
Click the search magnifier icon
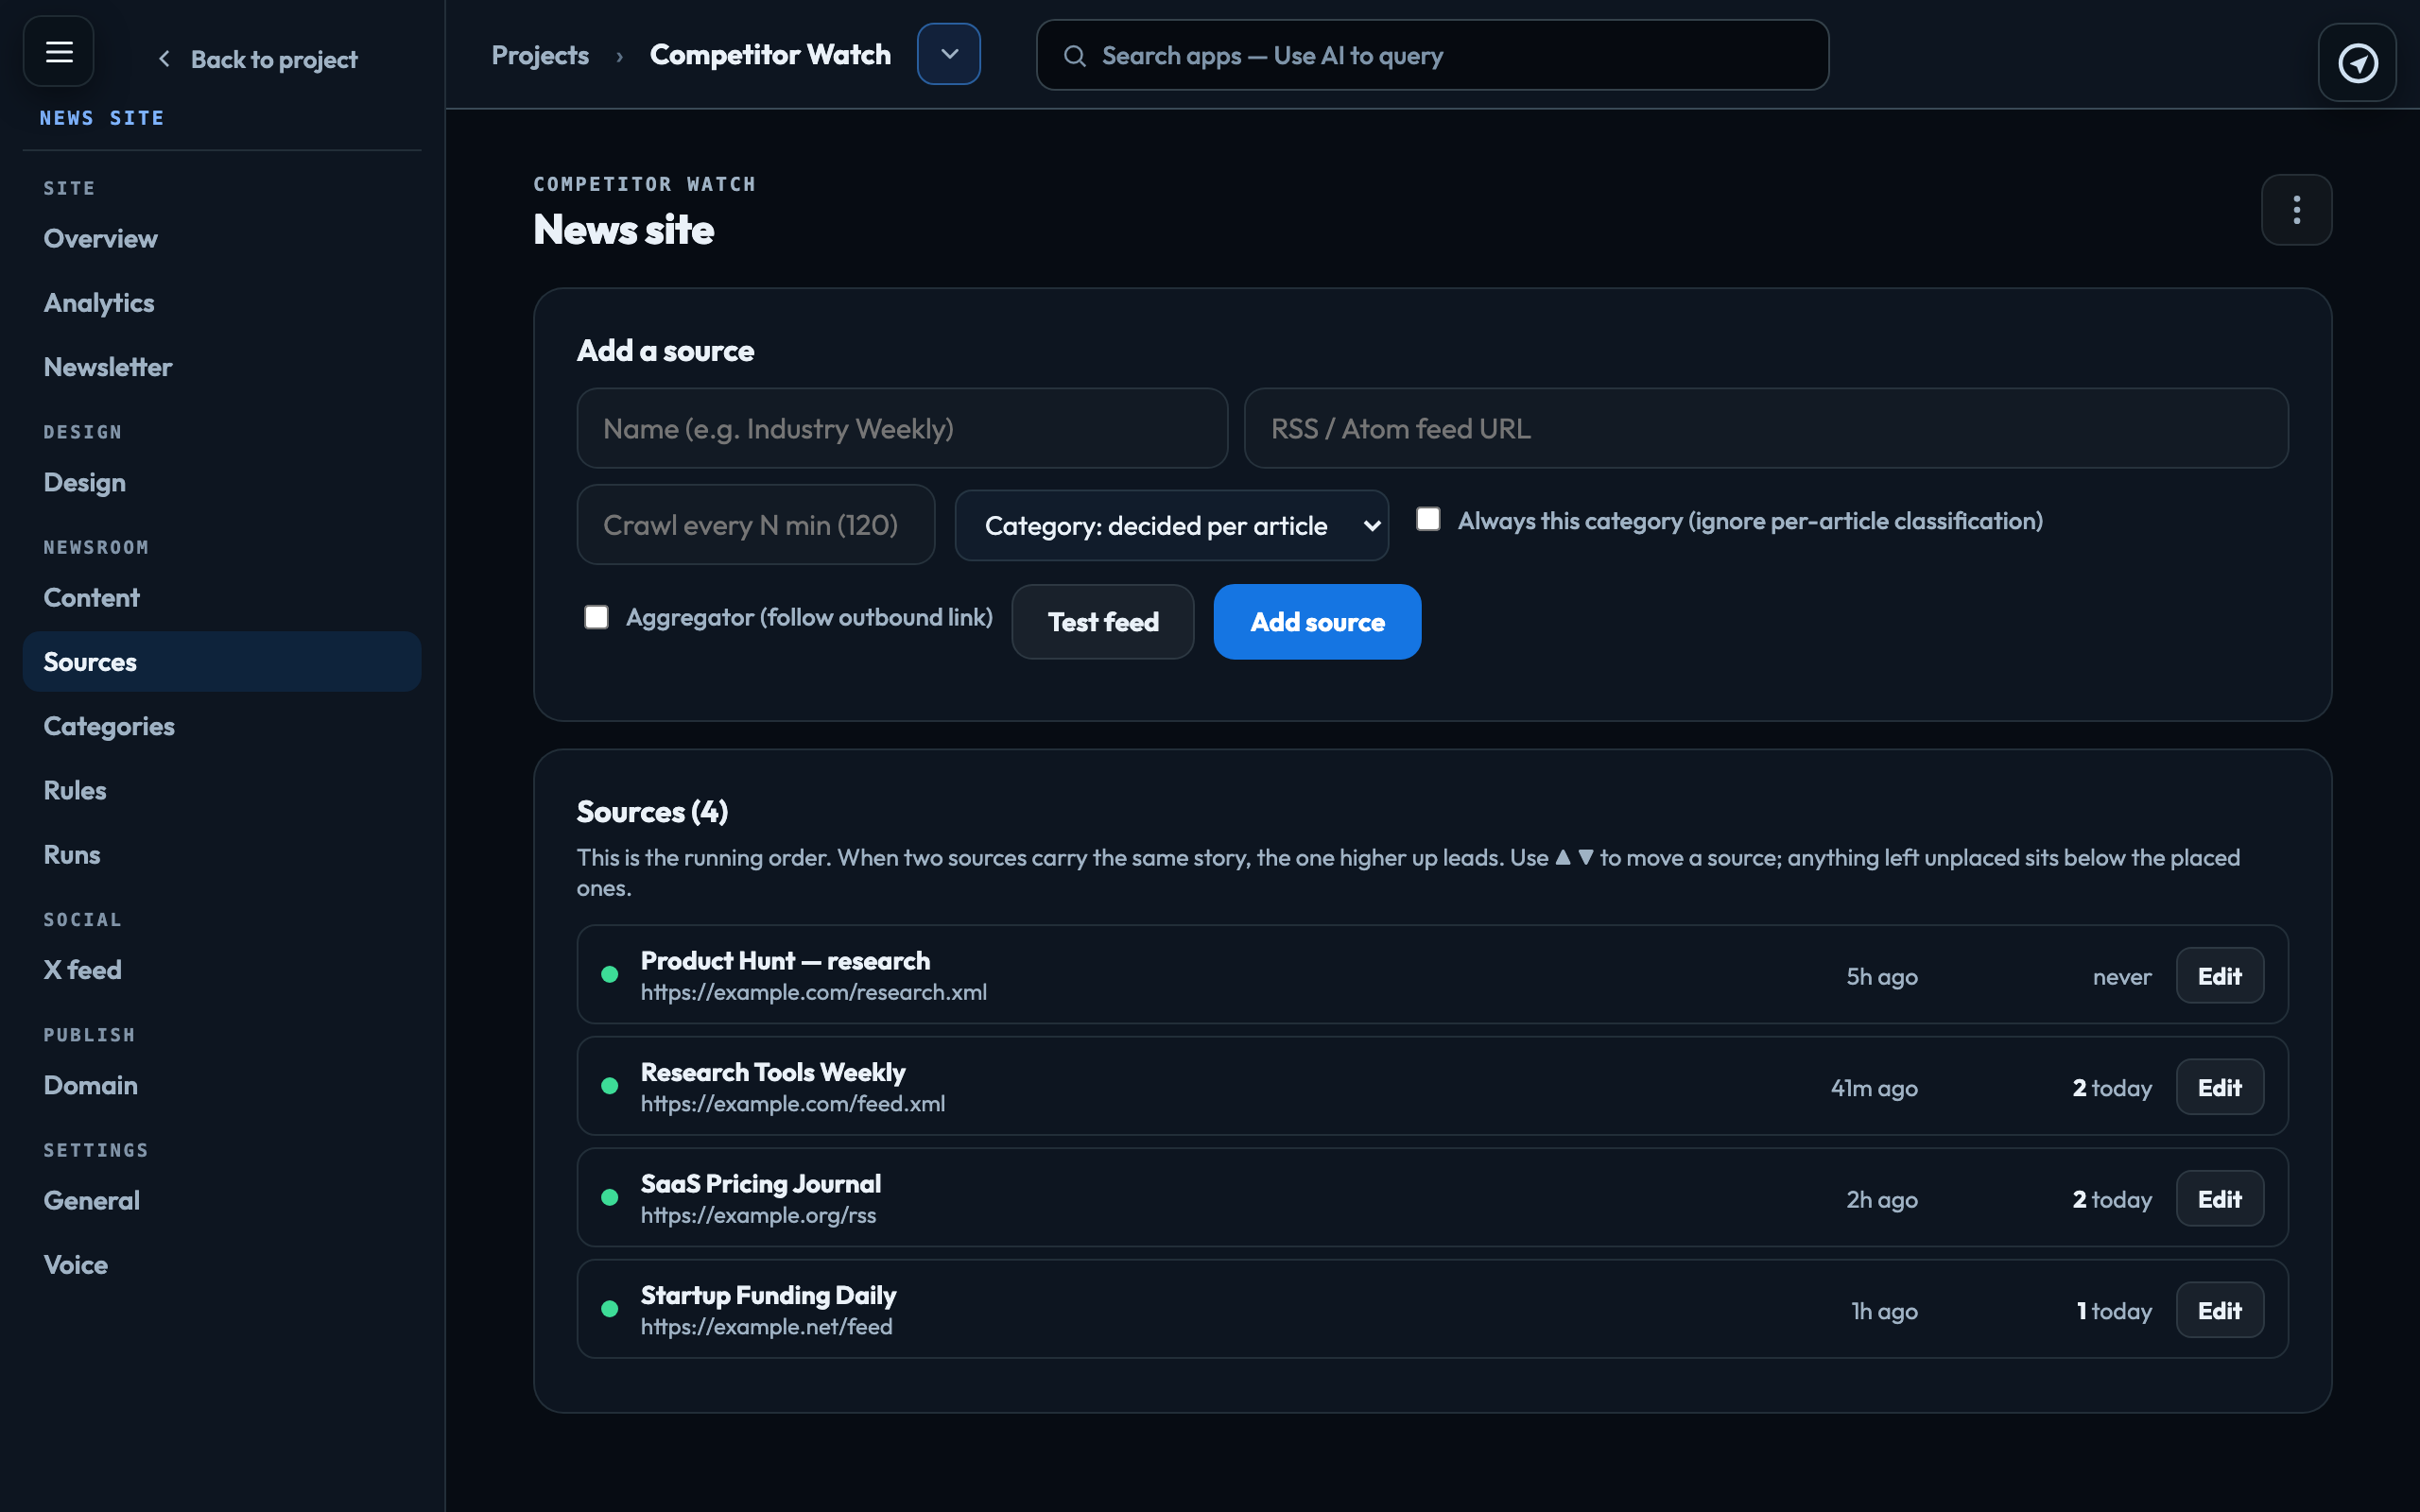coord(1074,56)
